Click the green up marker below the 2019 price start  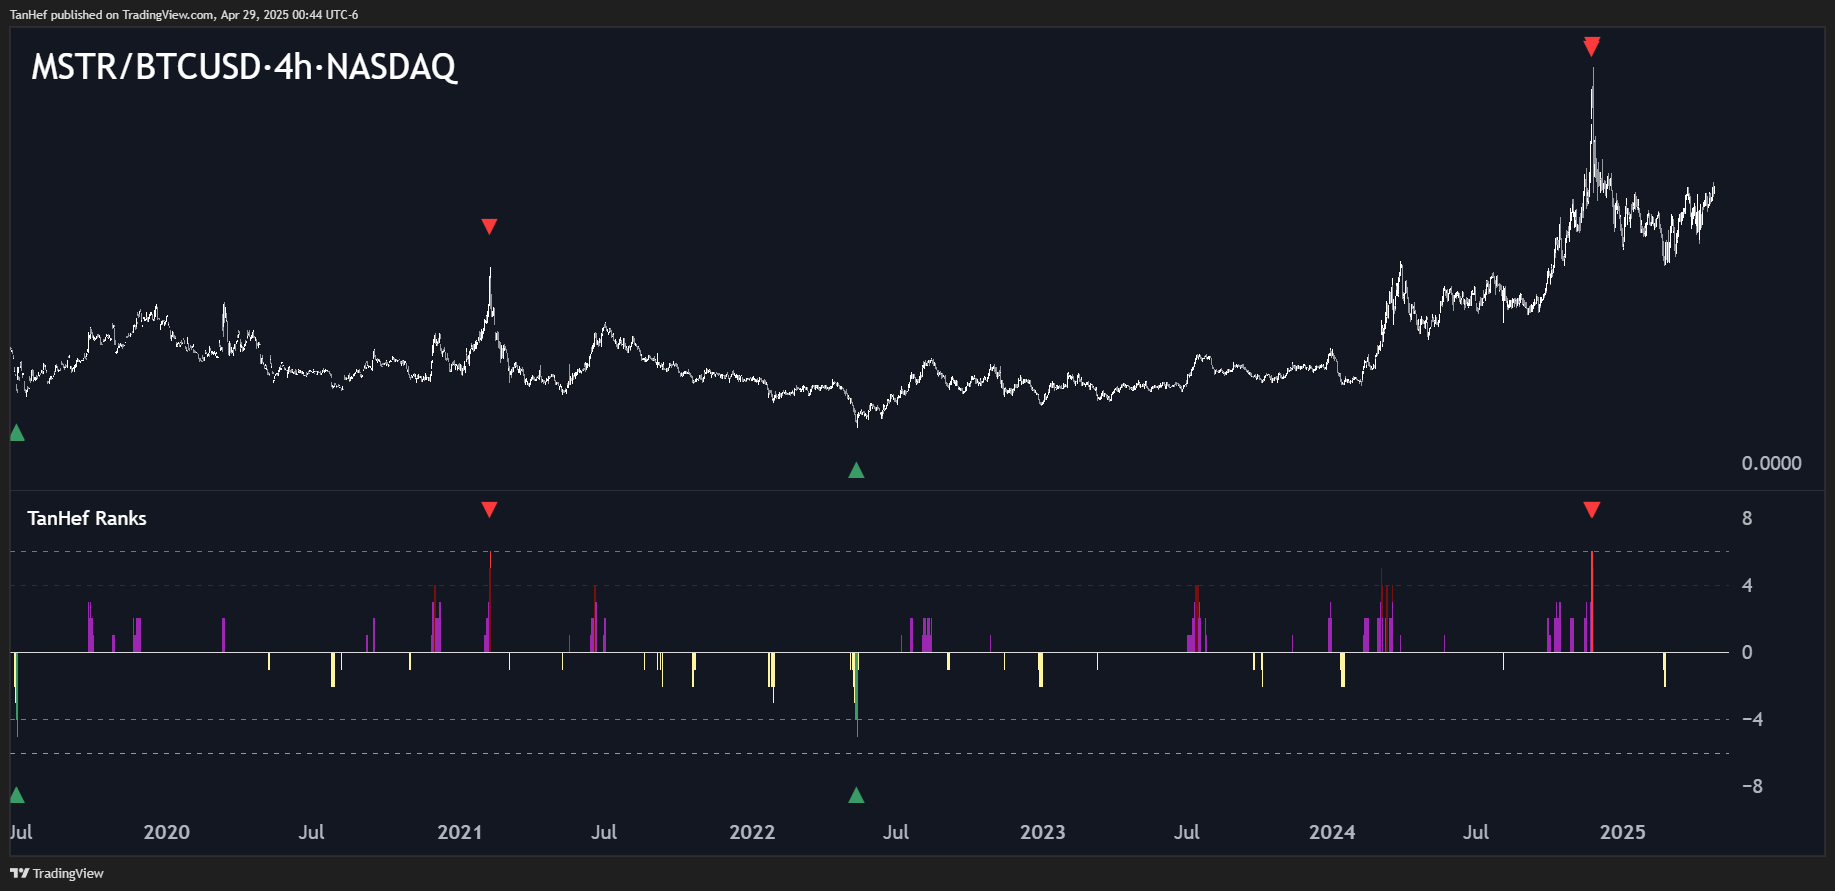(17, 433)
